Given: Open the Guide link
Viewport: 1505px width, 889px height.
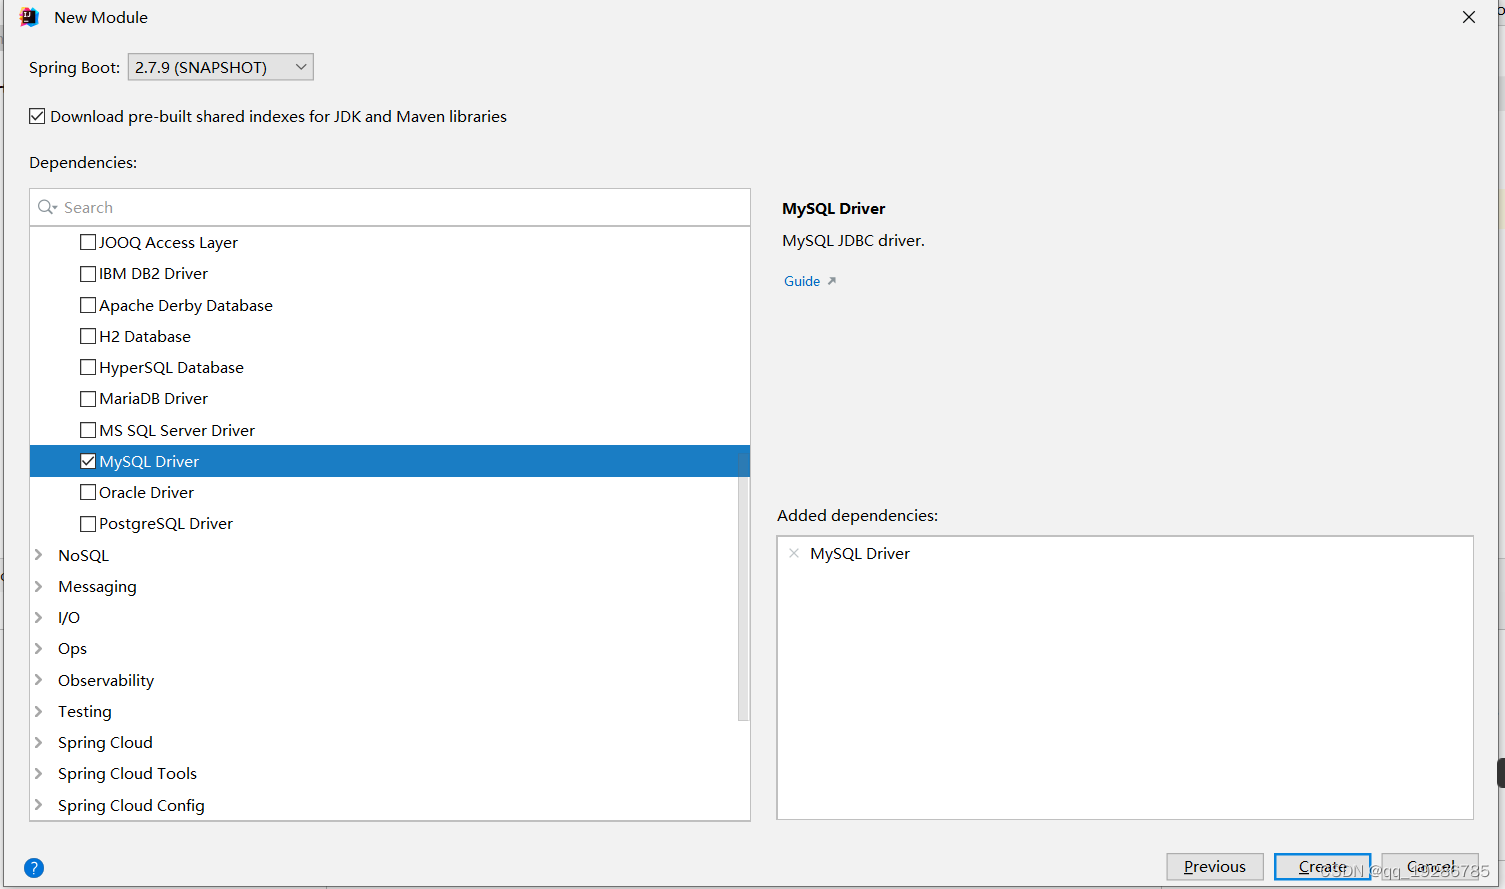Looking at the screenshot, I should (x=802, y=281).
